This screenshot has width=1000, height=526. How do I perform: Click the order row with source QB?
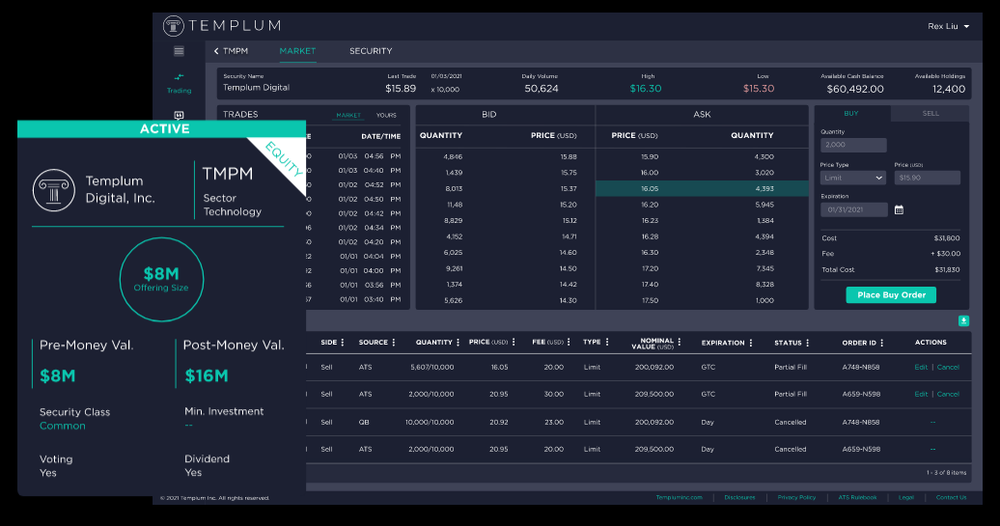point(638,422)
